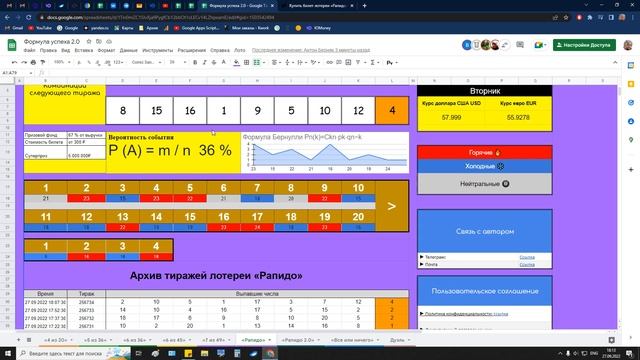
Task: Apply bold formatting
Action: click(195, 62)
